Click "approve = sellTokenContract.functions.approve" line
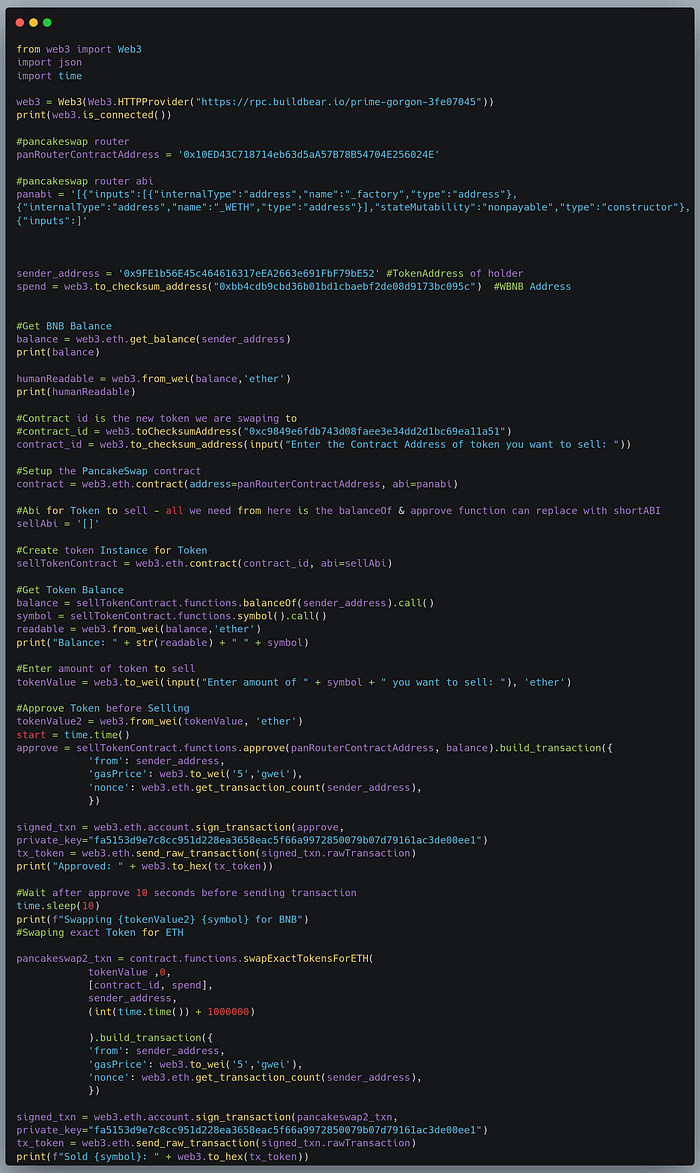 315,748
